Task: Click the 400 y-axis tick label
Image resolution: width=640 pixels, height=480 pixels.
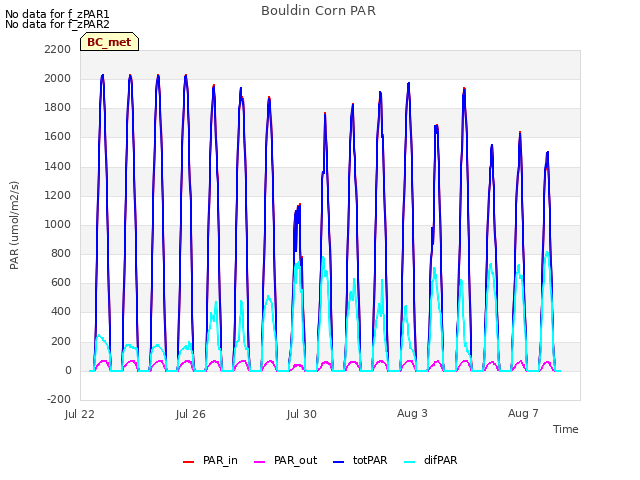Action: [x=61, y=311]
